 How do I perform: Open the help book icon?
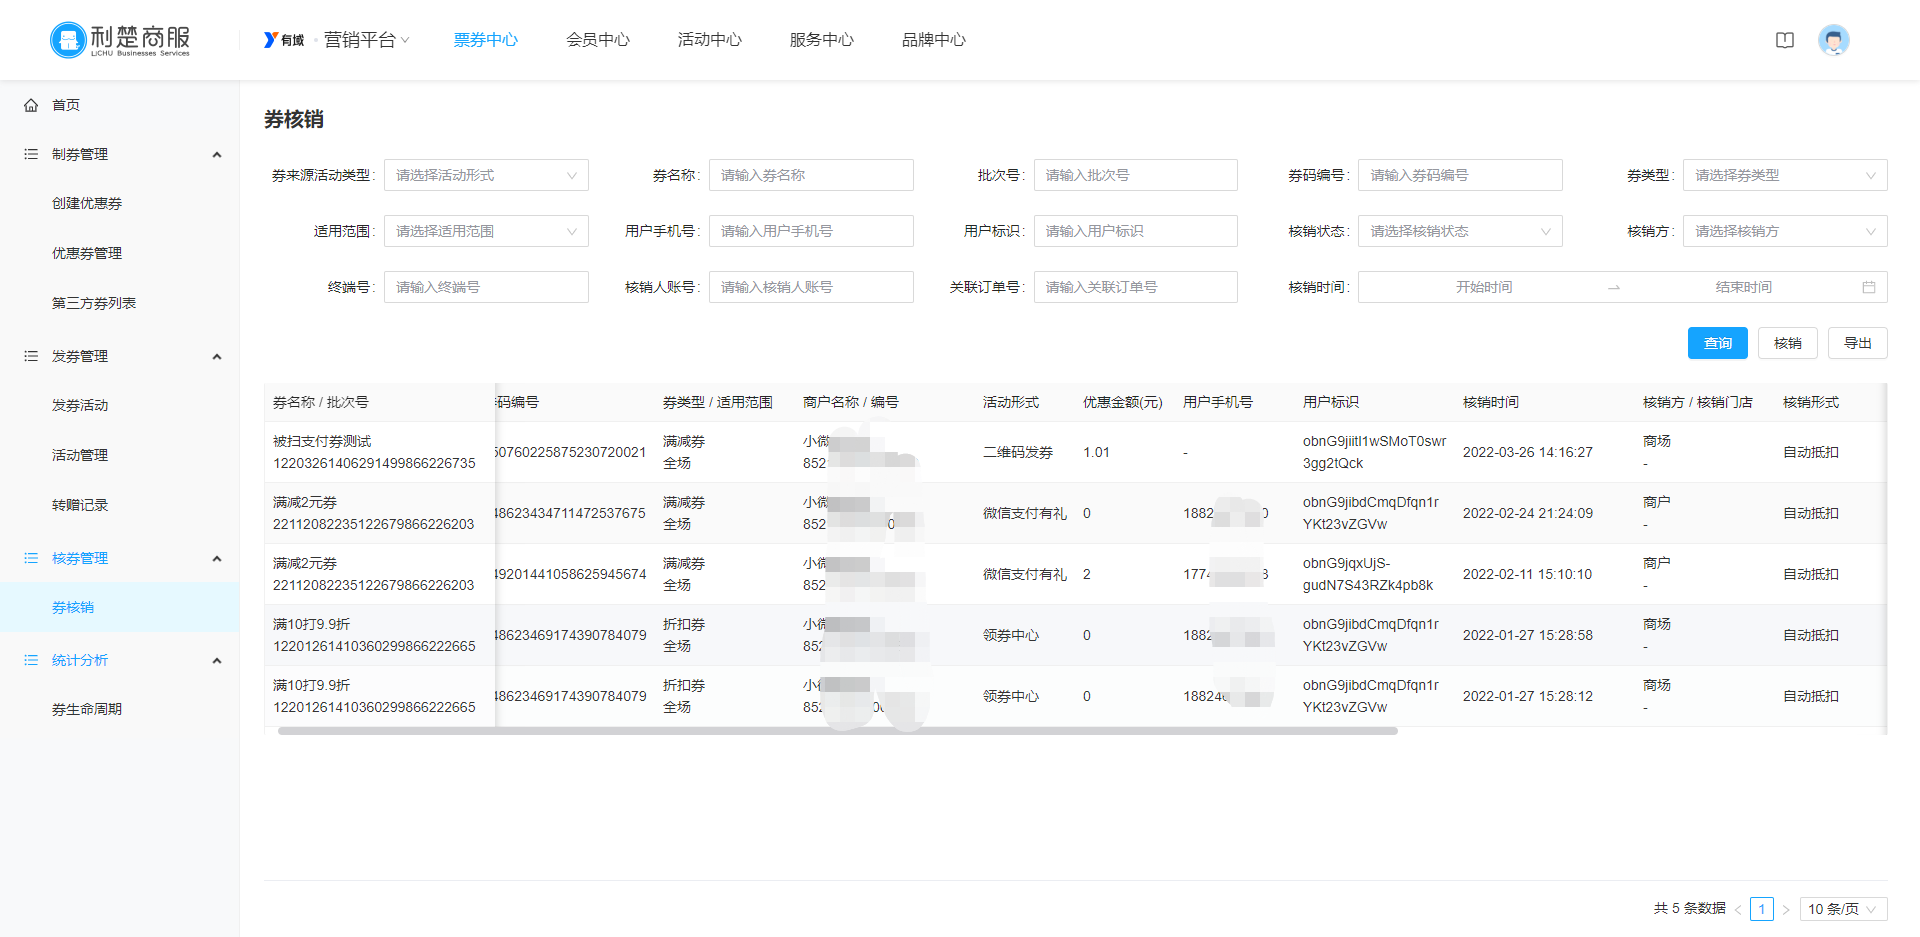[x=1785, y=40]
